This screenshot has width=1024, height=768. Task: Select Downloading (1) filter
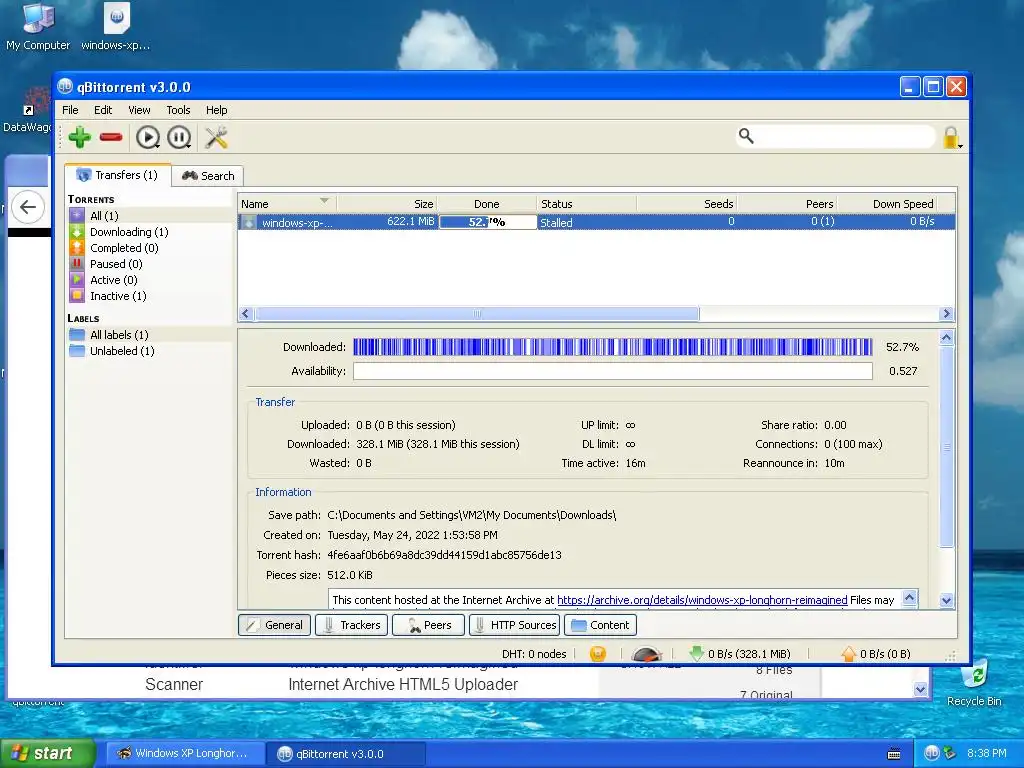coord(150,232)
